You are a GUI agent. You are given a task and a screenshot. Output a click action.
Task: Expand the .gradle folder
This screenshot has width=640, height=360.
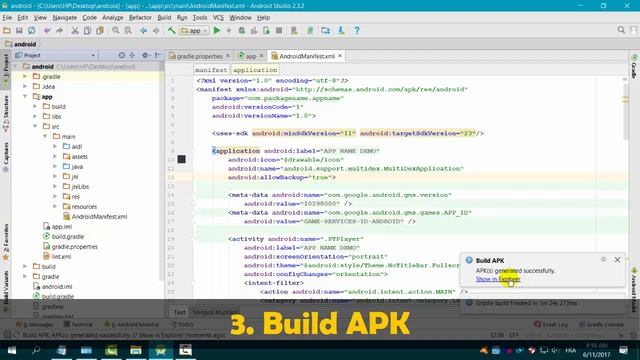(x=25, y=76)
